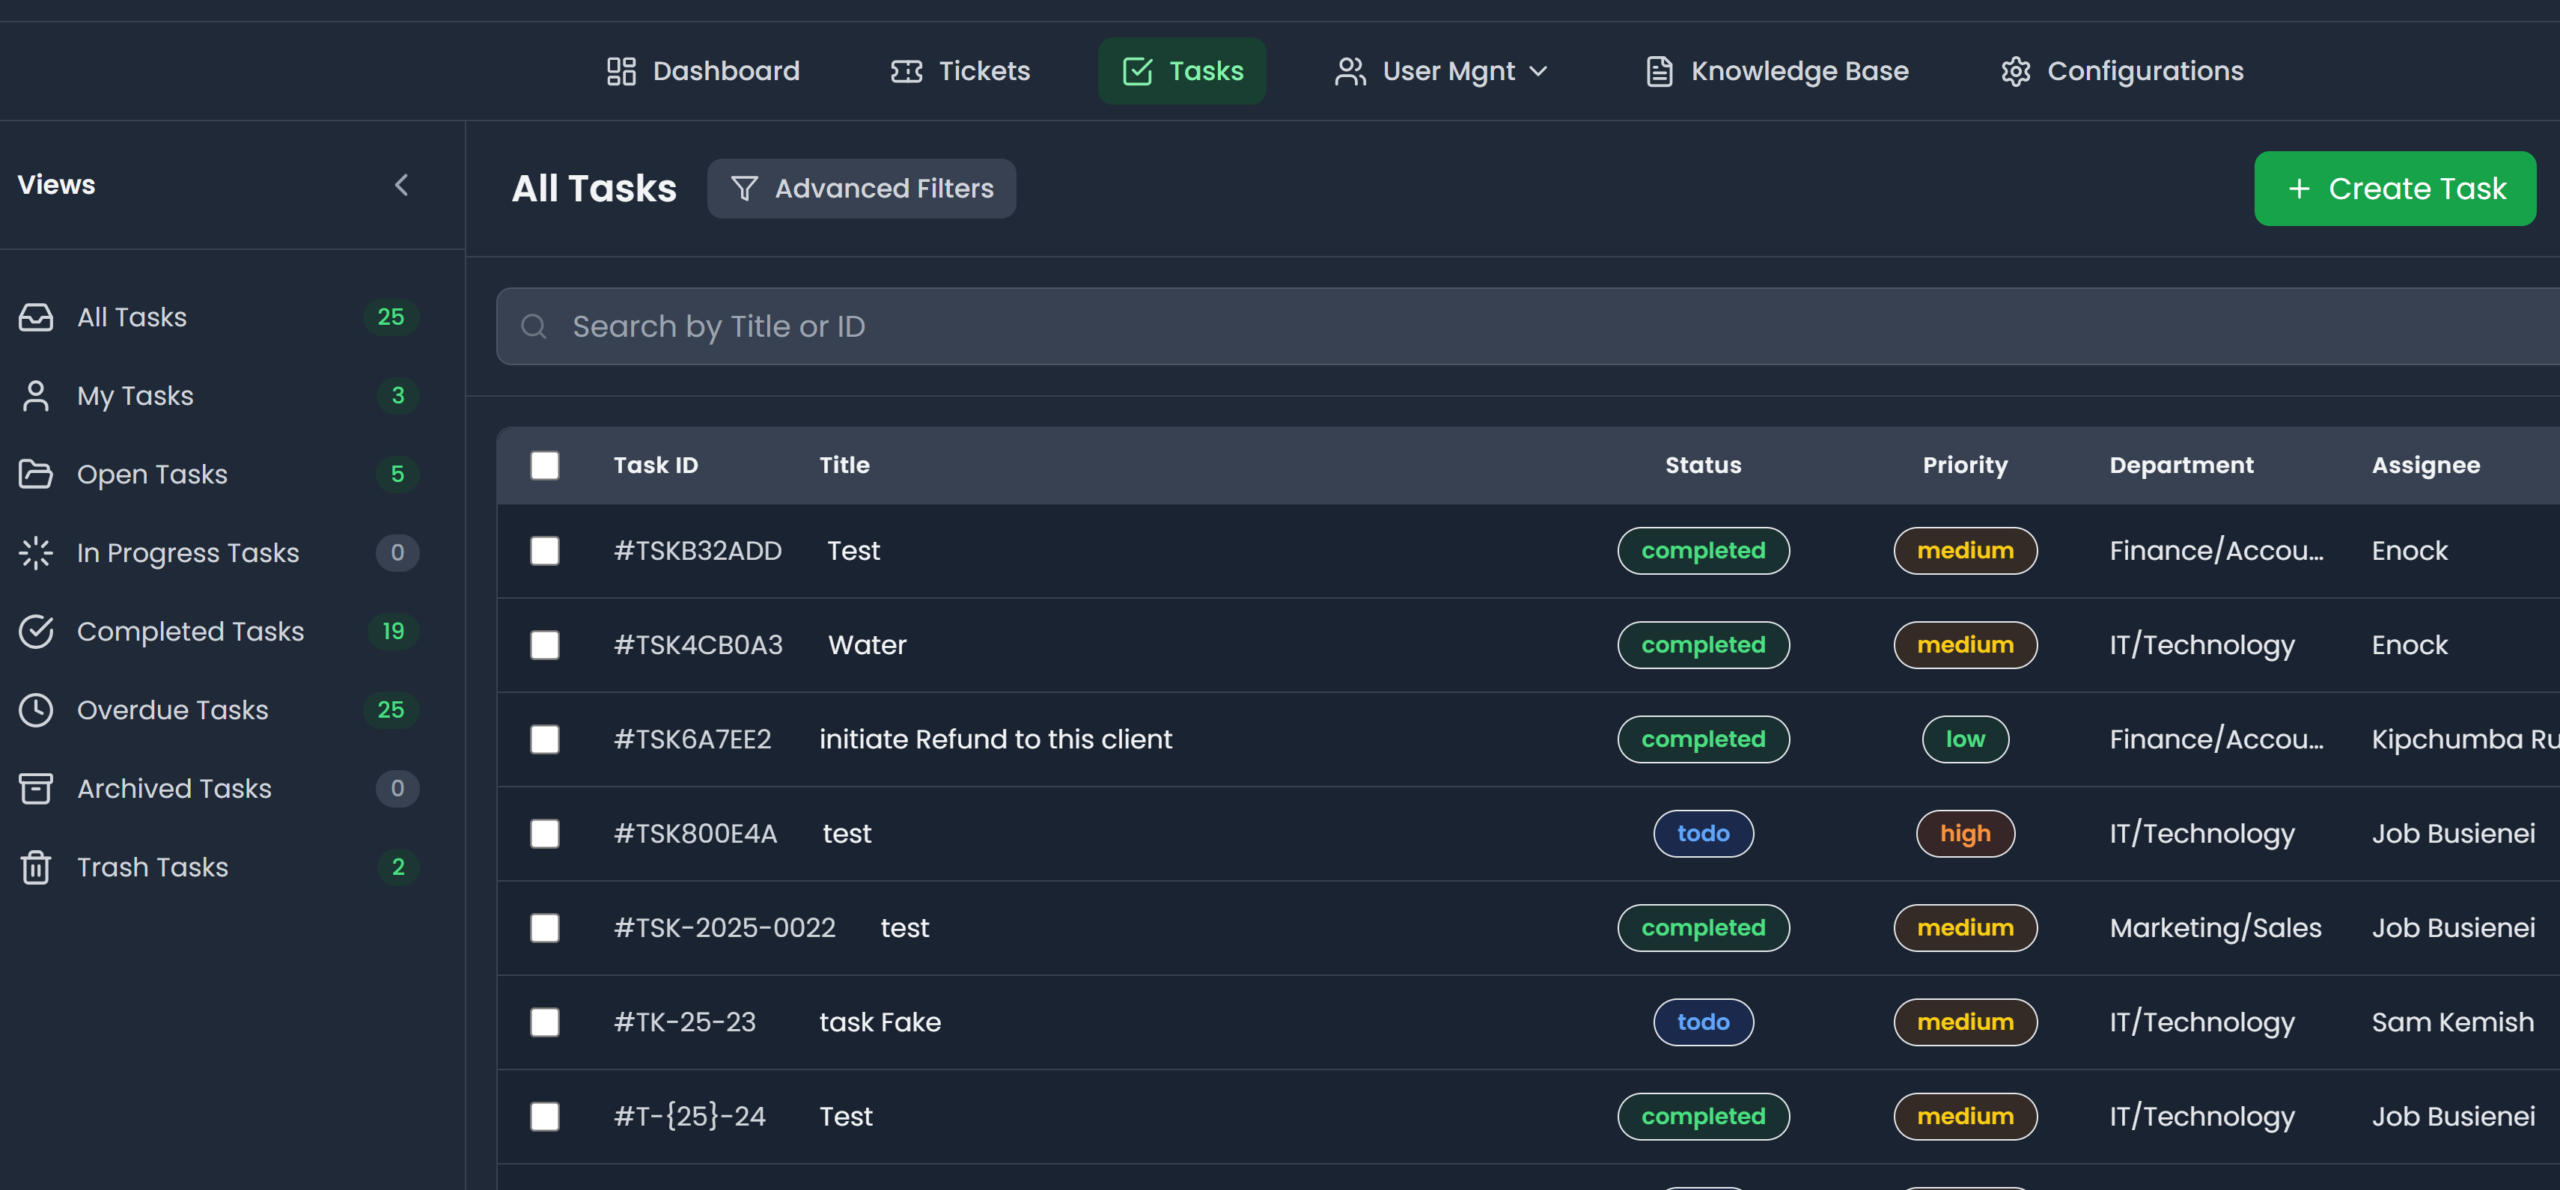Expand the User Mgnt dropdown
This screenshot has width=2560, height=1190.
pyautogui.click(x=1441, y=70)
